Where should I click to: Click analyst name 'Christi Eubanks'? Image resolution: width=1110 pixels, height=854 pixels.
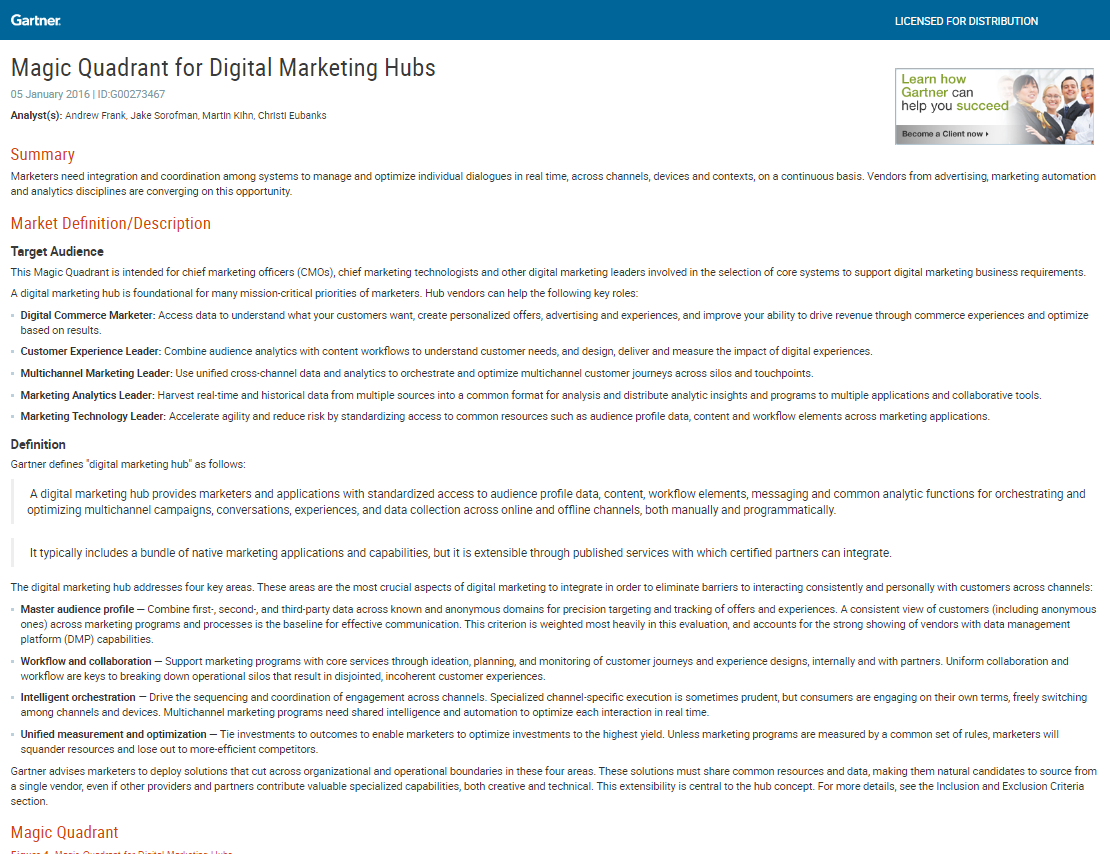click(x=292, y=115)
